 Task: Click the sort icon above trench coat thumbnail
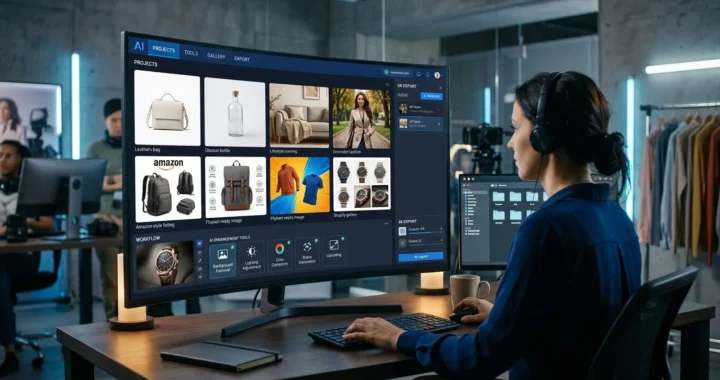(387, 84)
